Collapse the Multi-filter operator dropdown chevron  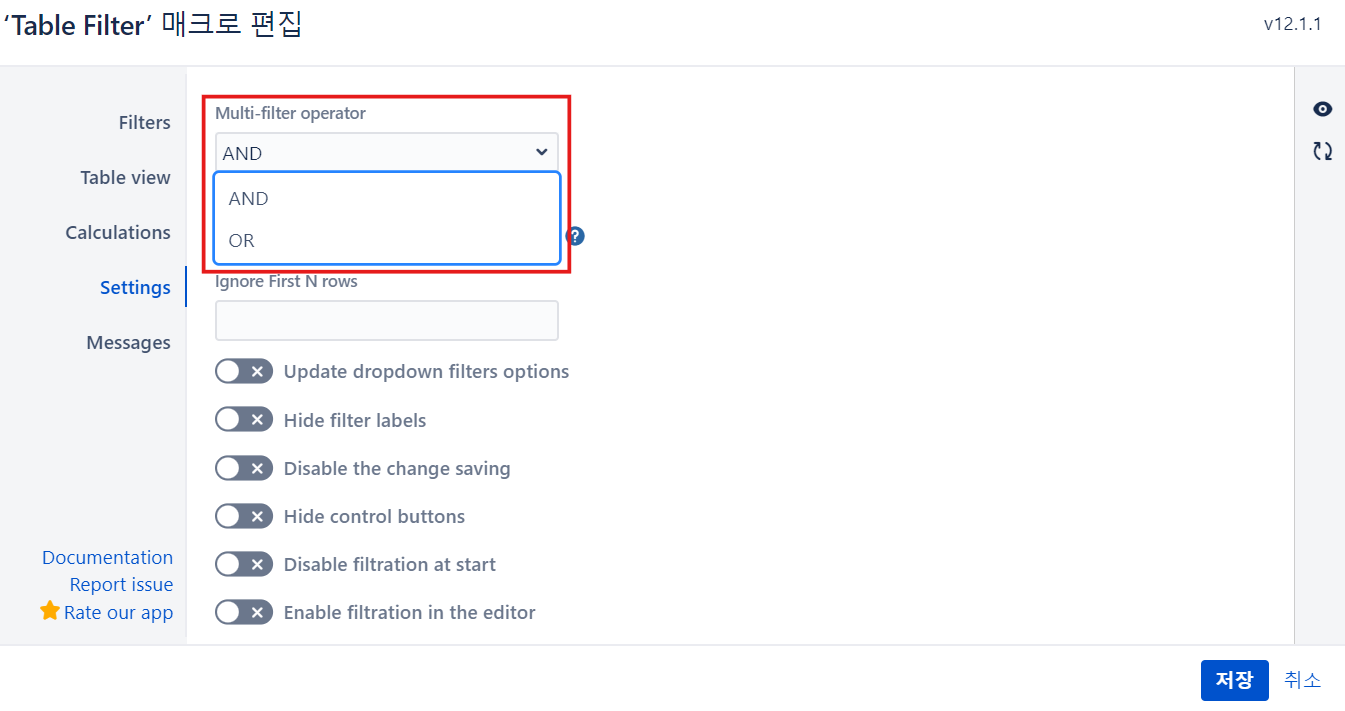[541, 152]
